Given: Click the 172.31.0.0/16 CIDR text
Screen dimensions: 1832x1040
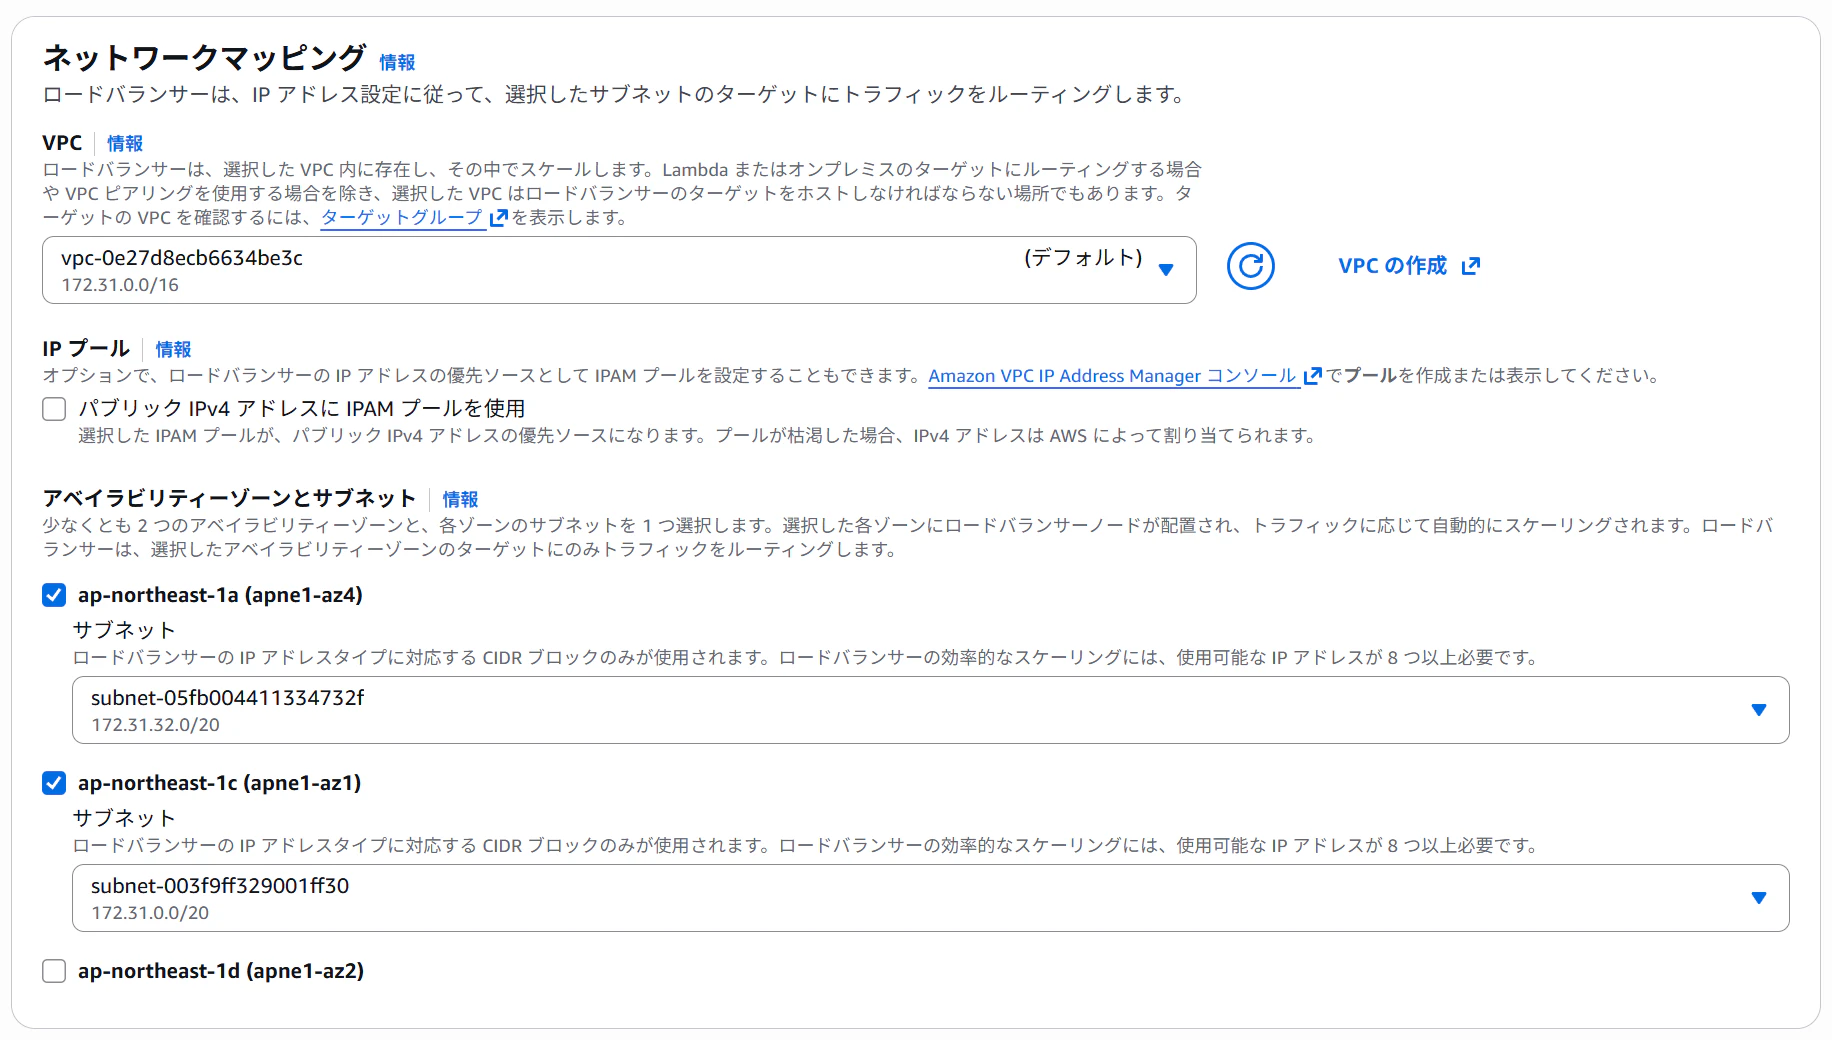Looking at the screenshot, I should point(120,285).
